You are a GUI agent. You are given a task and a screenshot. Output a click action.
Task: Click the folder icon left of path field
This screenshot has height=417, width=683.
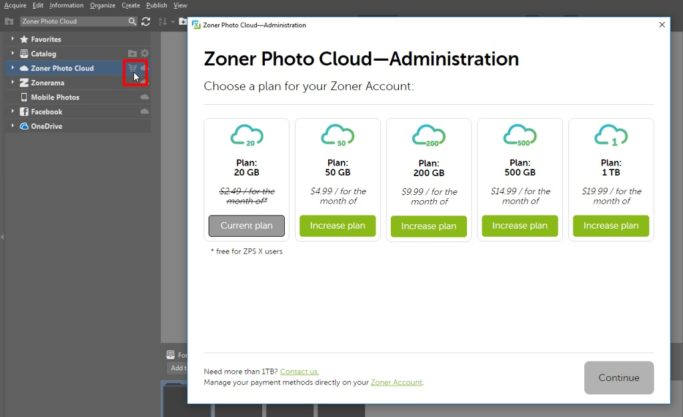pos(9,21)
